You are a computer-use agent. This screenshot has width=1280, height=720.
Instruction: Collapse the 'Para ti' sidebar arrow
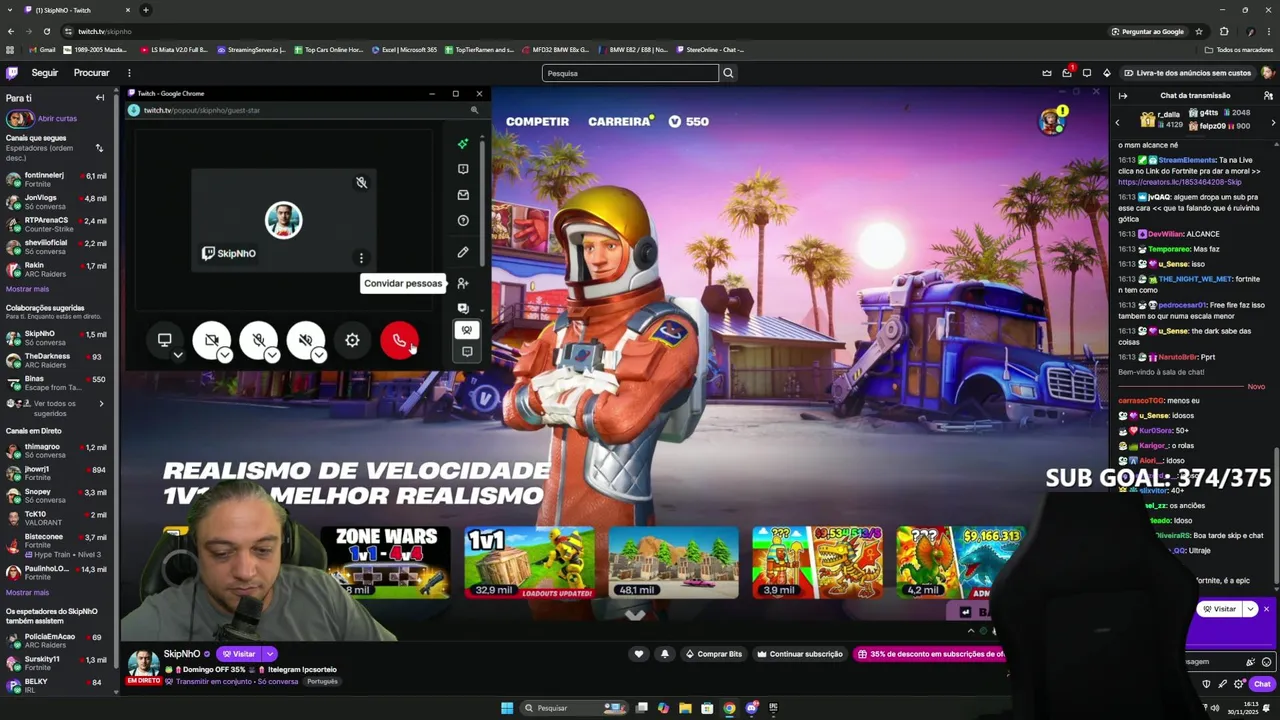click(100, 98)
